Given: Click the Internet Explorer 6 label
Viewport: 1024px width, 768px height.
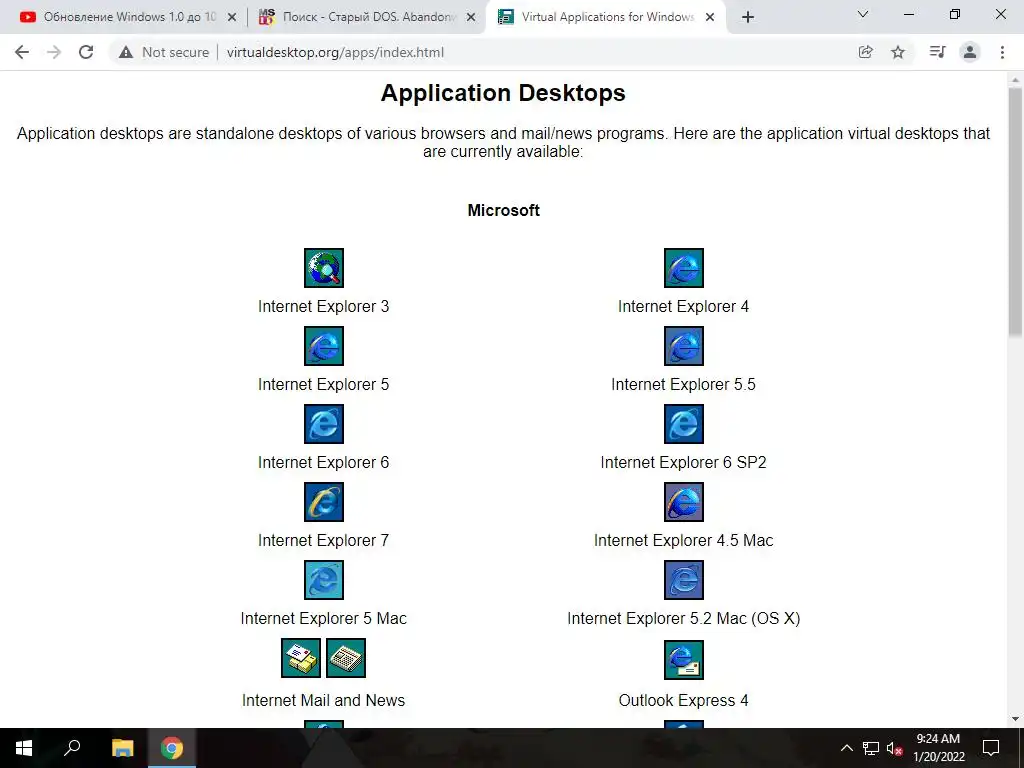Looking at the screenshot, I should coord(323,462).
